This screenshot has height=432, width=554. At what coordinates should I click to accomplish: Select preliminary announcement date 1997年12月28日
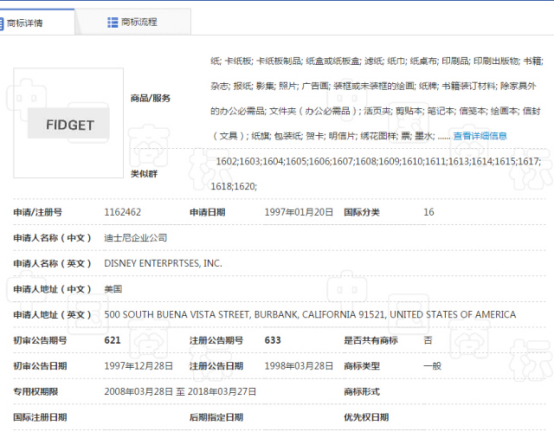click(x=138, y=366)
